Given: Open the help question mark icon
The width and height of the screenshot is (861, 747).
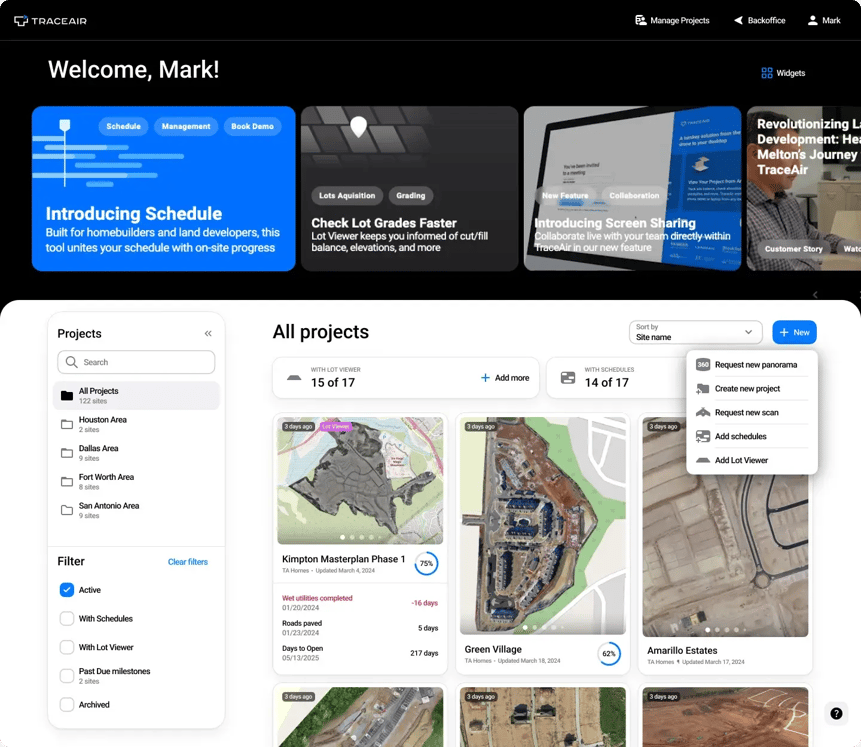Looking at the screenshot, I should coord(836,713).
